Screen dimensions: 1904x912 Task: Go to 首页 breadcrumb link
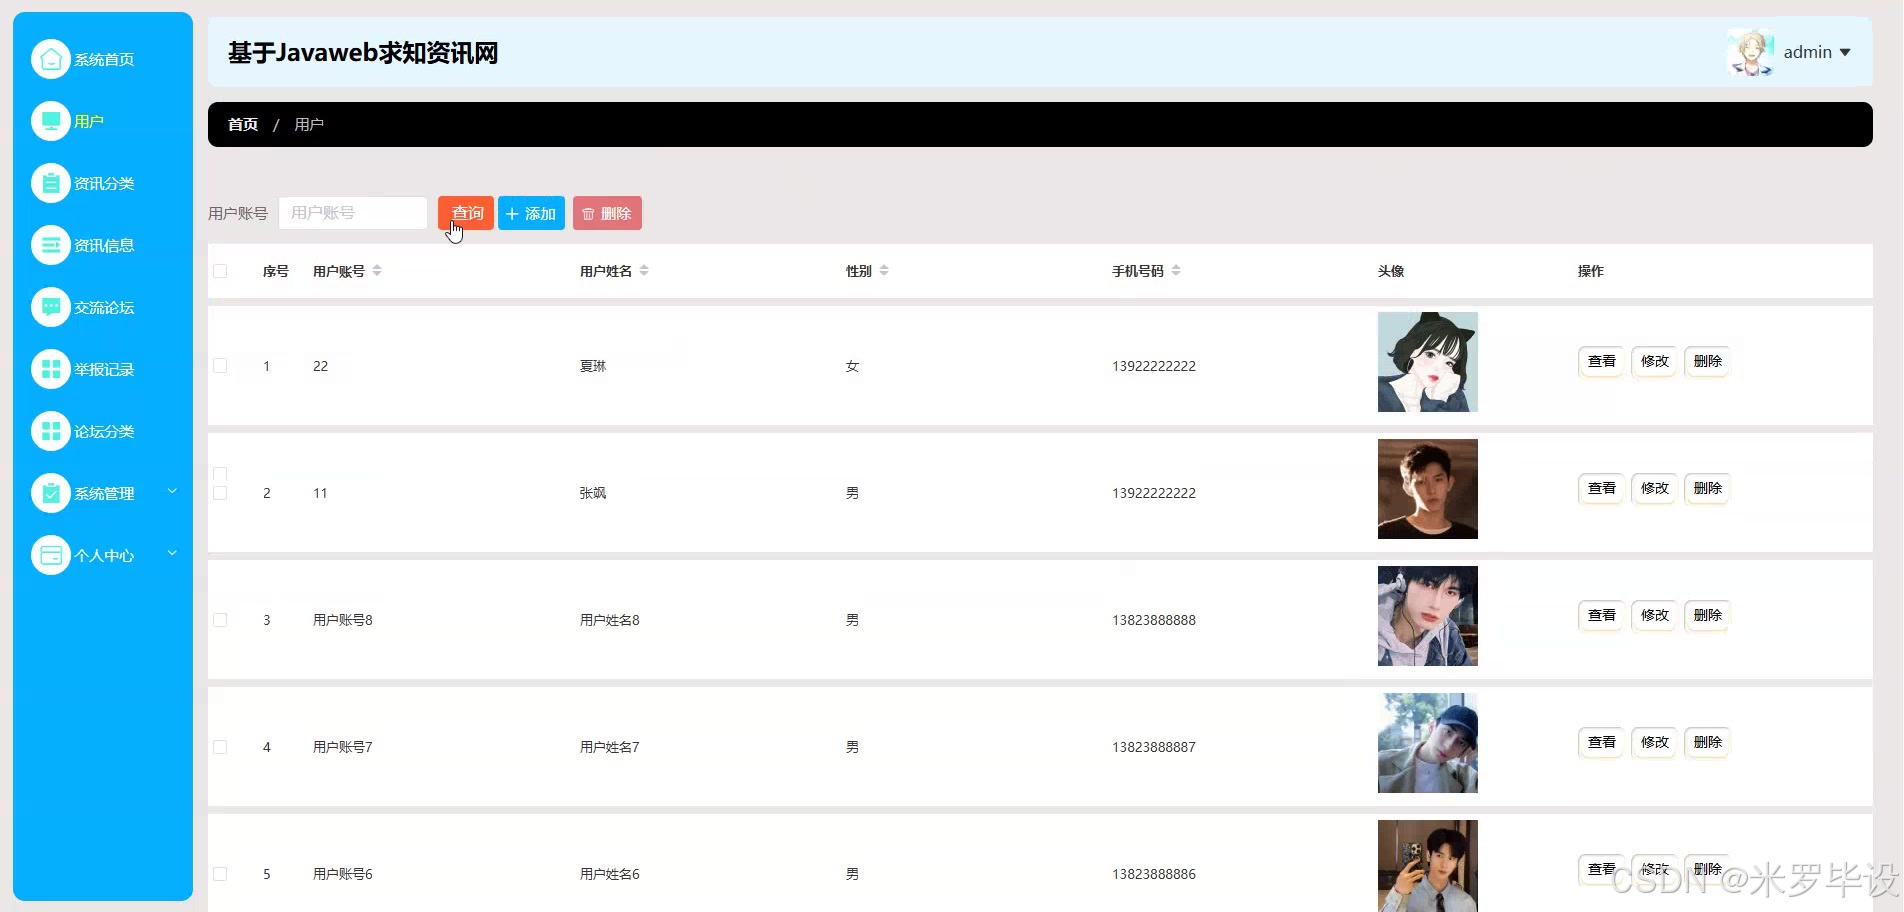point(243,125)
